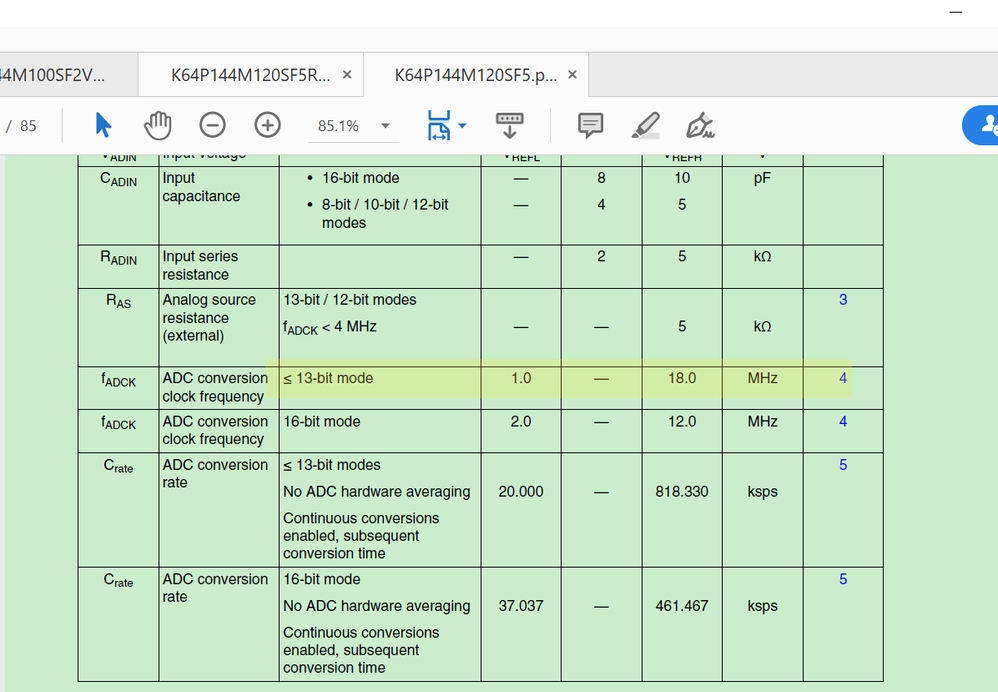Viewport: 998px width, 692px height.
Task: Click the total page count 85
Action: tap(28, 126)
